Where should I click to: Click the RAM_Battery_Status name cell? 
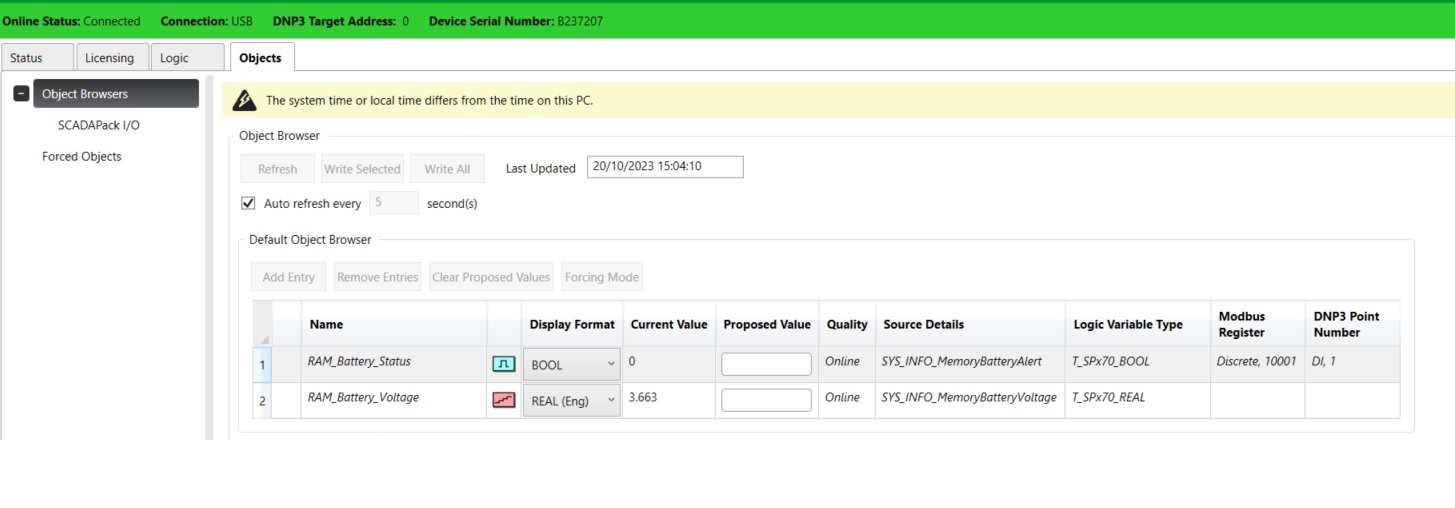tap(393, 365)
